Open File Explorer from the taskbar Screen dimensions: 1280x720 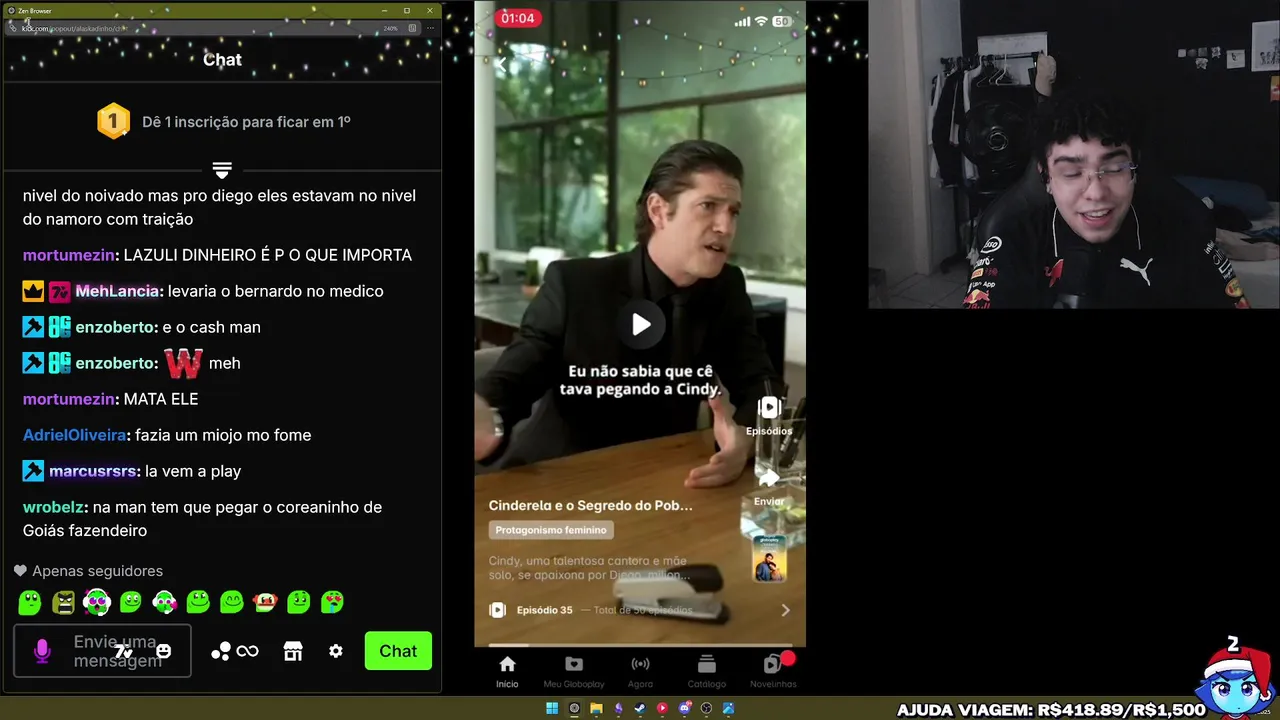(x=596, y=708)
